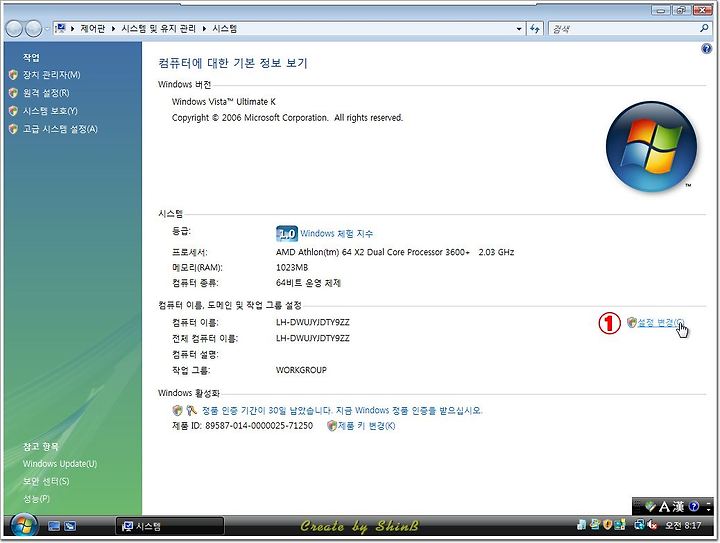The width and height of the screenshot is (720, 543).
Task: Open the Start menu orb
Action: pos(24,526)
